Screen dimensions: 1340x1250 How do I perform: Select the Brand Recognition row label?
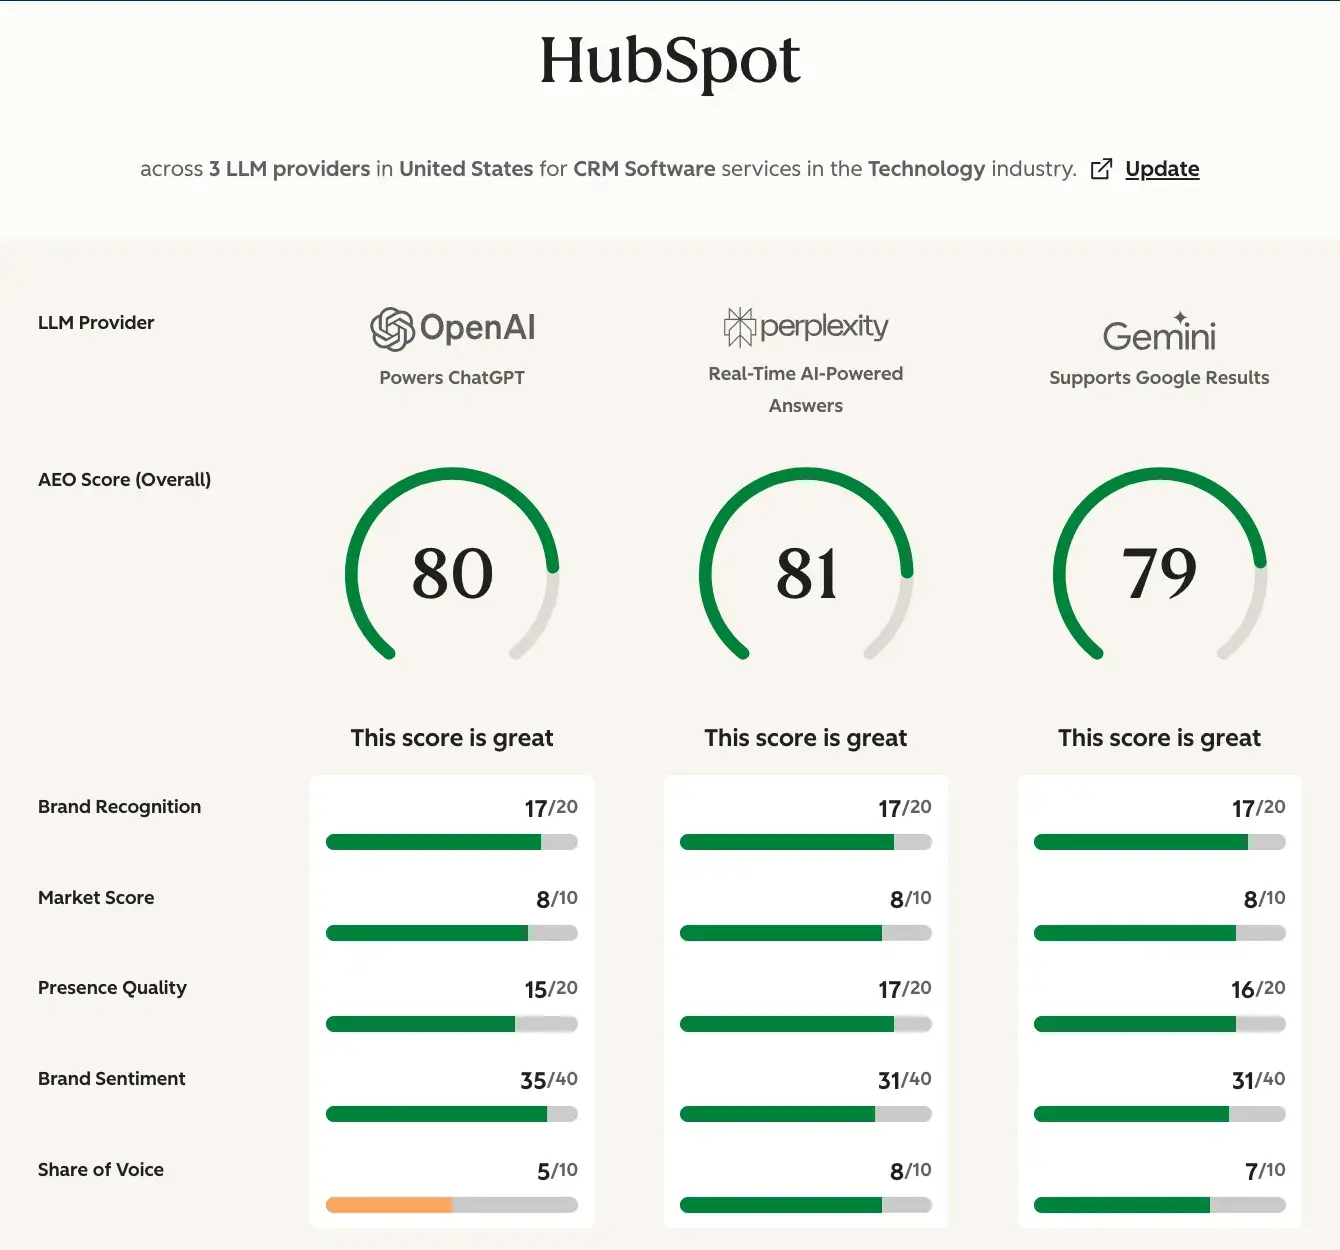[119, 806]
